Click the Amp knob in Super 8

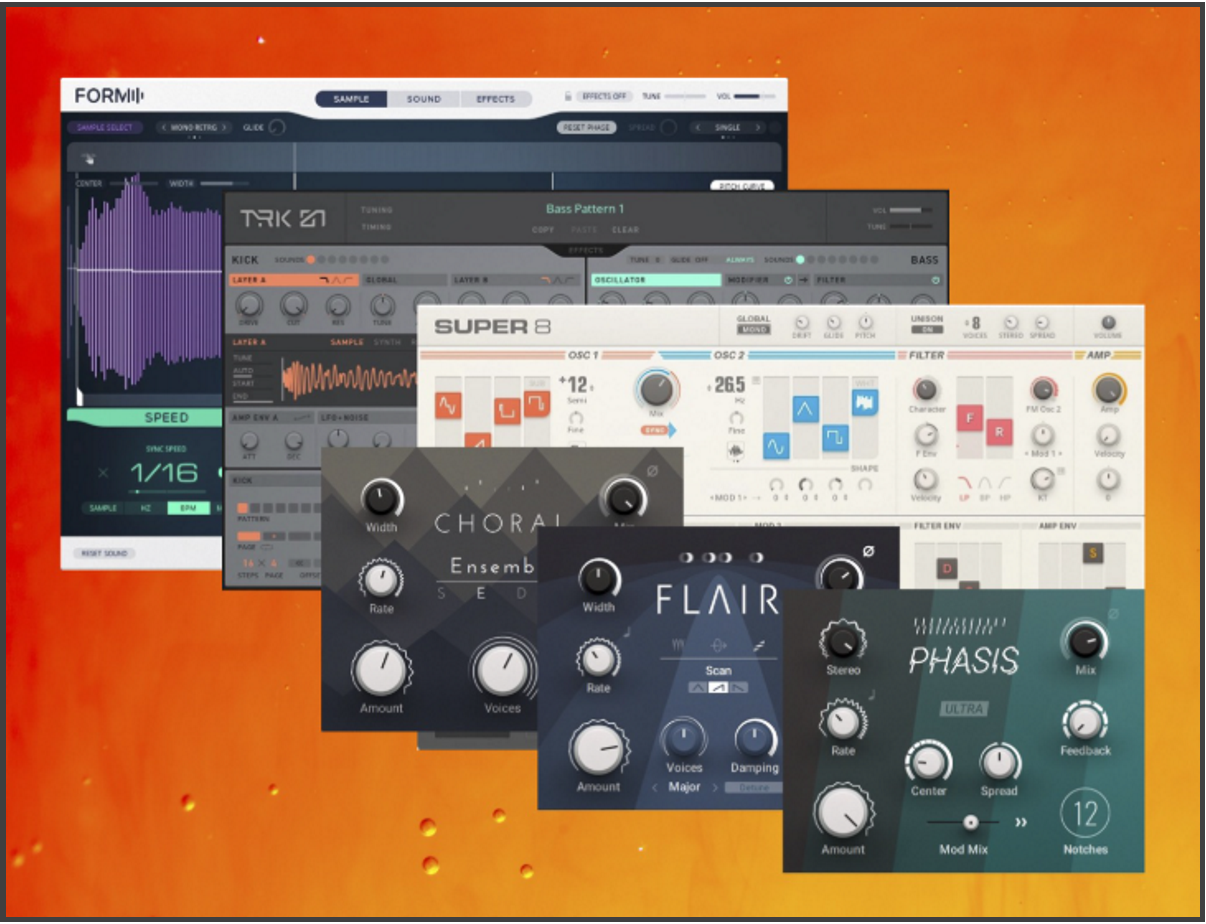pyautogui.click(x=1107, y=390)
